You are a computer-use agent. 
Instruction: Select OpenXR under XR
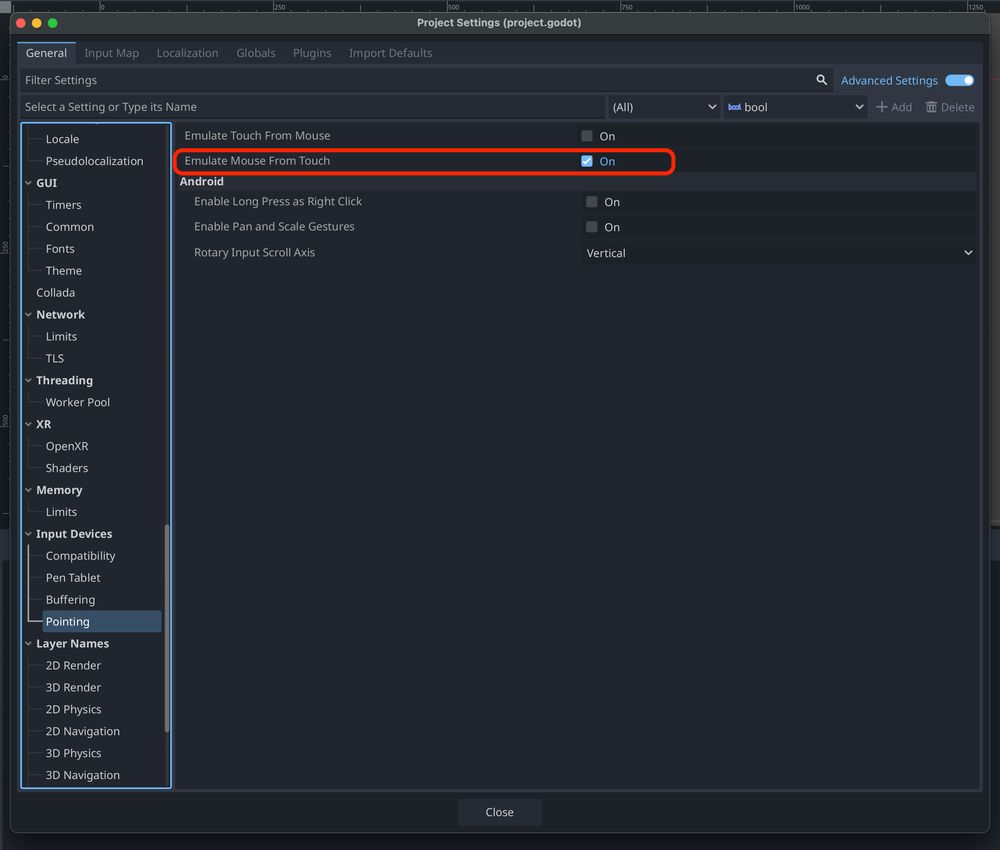click(x=67, y=446)
